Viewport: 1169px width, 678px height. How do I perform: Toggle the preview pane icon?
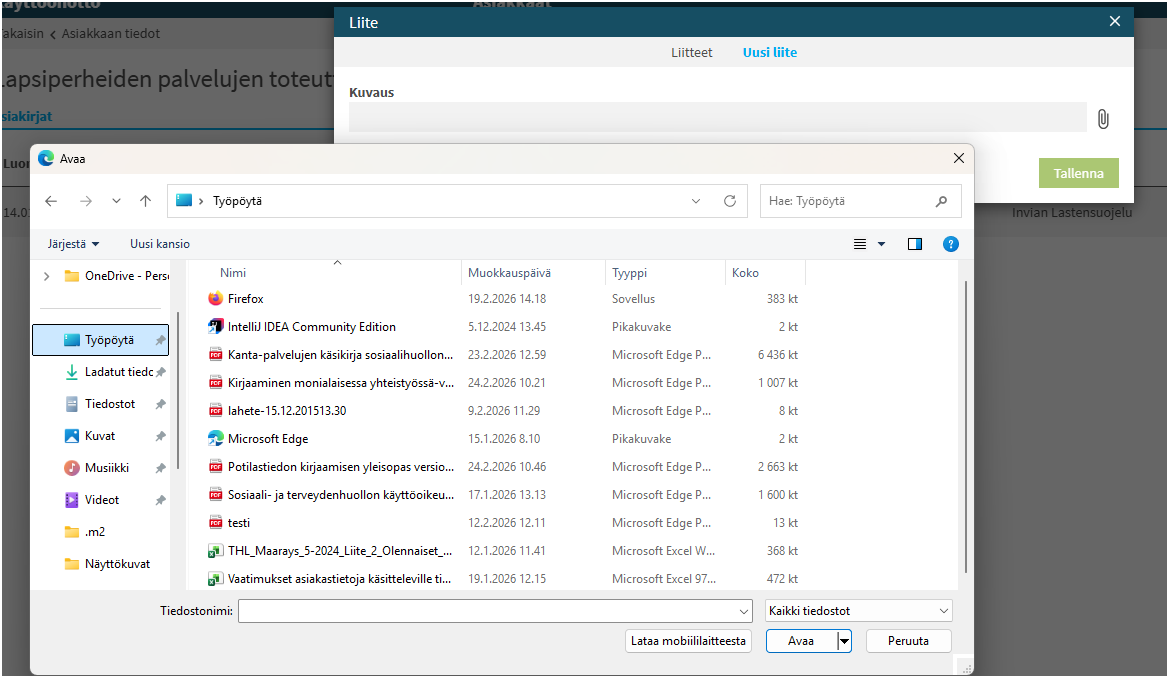click(915, 244)
